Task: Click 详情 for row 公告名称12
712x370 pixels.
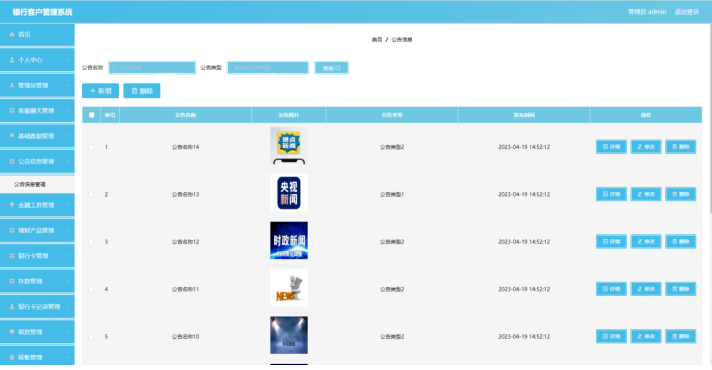Action: click(611, 242)
